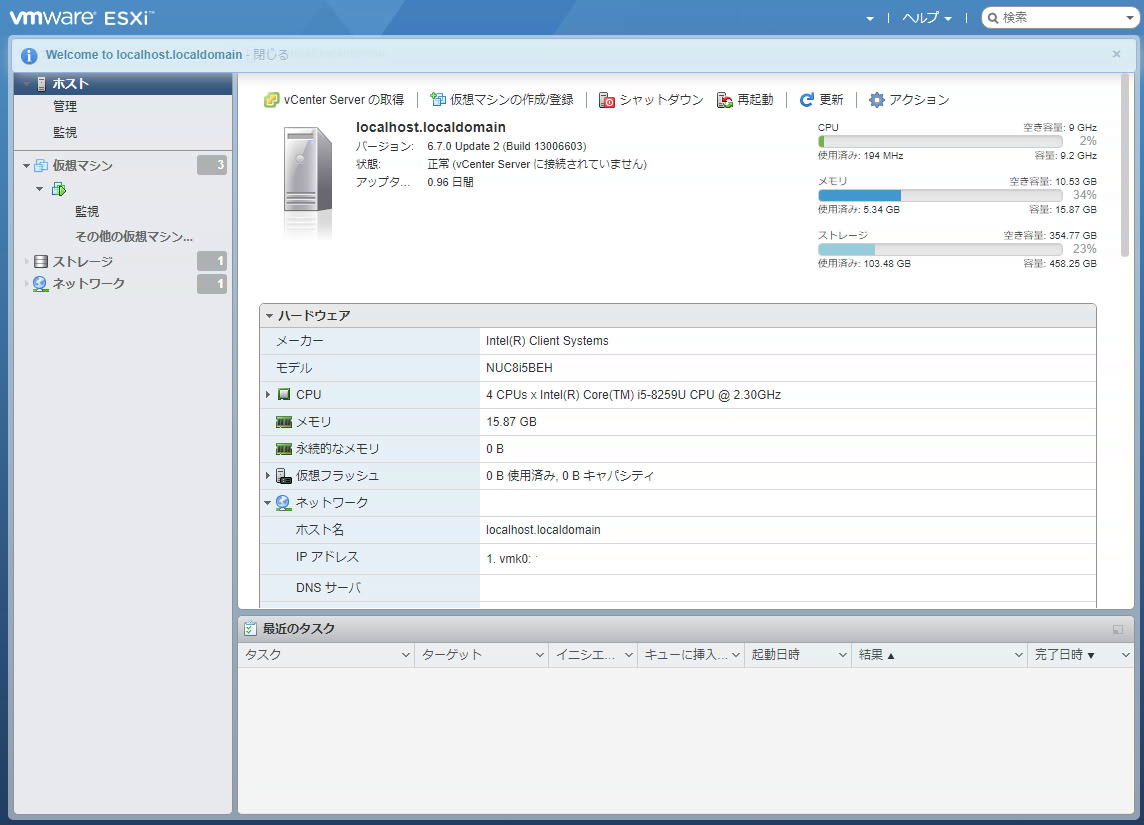Click the アクション gear icon
The width and height of the screenshot is (1144, 825).
tap(876, 100)
